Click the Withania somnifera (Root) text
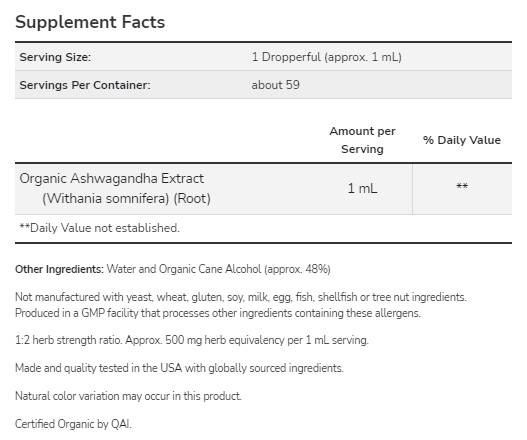The height and width of the screenshot is (440, 527). 126,198
